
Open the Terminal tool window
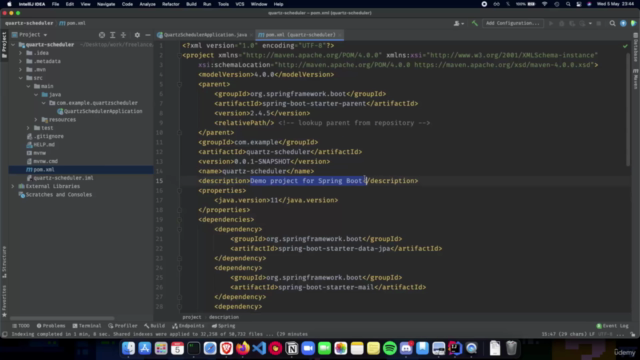click(x=87, y=326)
